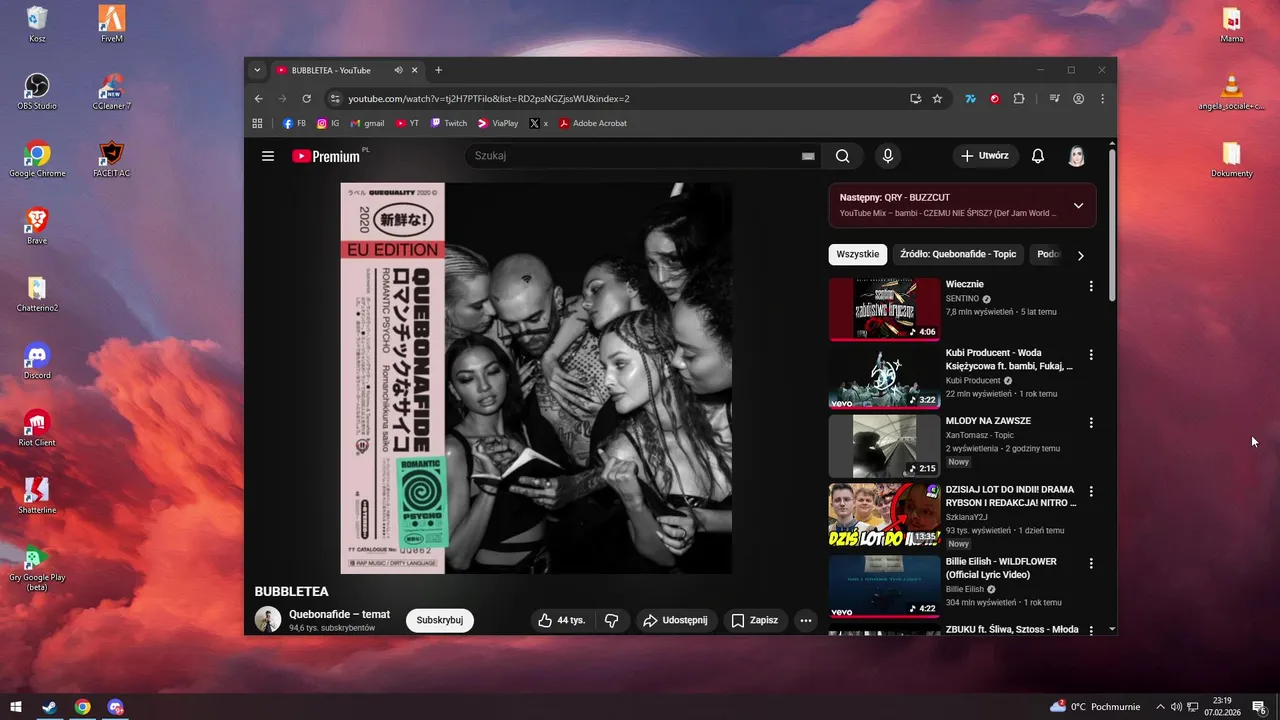The height and width of the screenshot is (720, 1280).
Task: Open the red extension icon in the Chrome toolbar
Action: (x=995, y=99)
